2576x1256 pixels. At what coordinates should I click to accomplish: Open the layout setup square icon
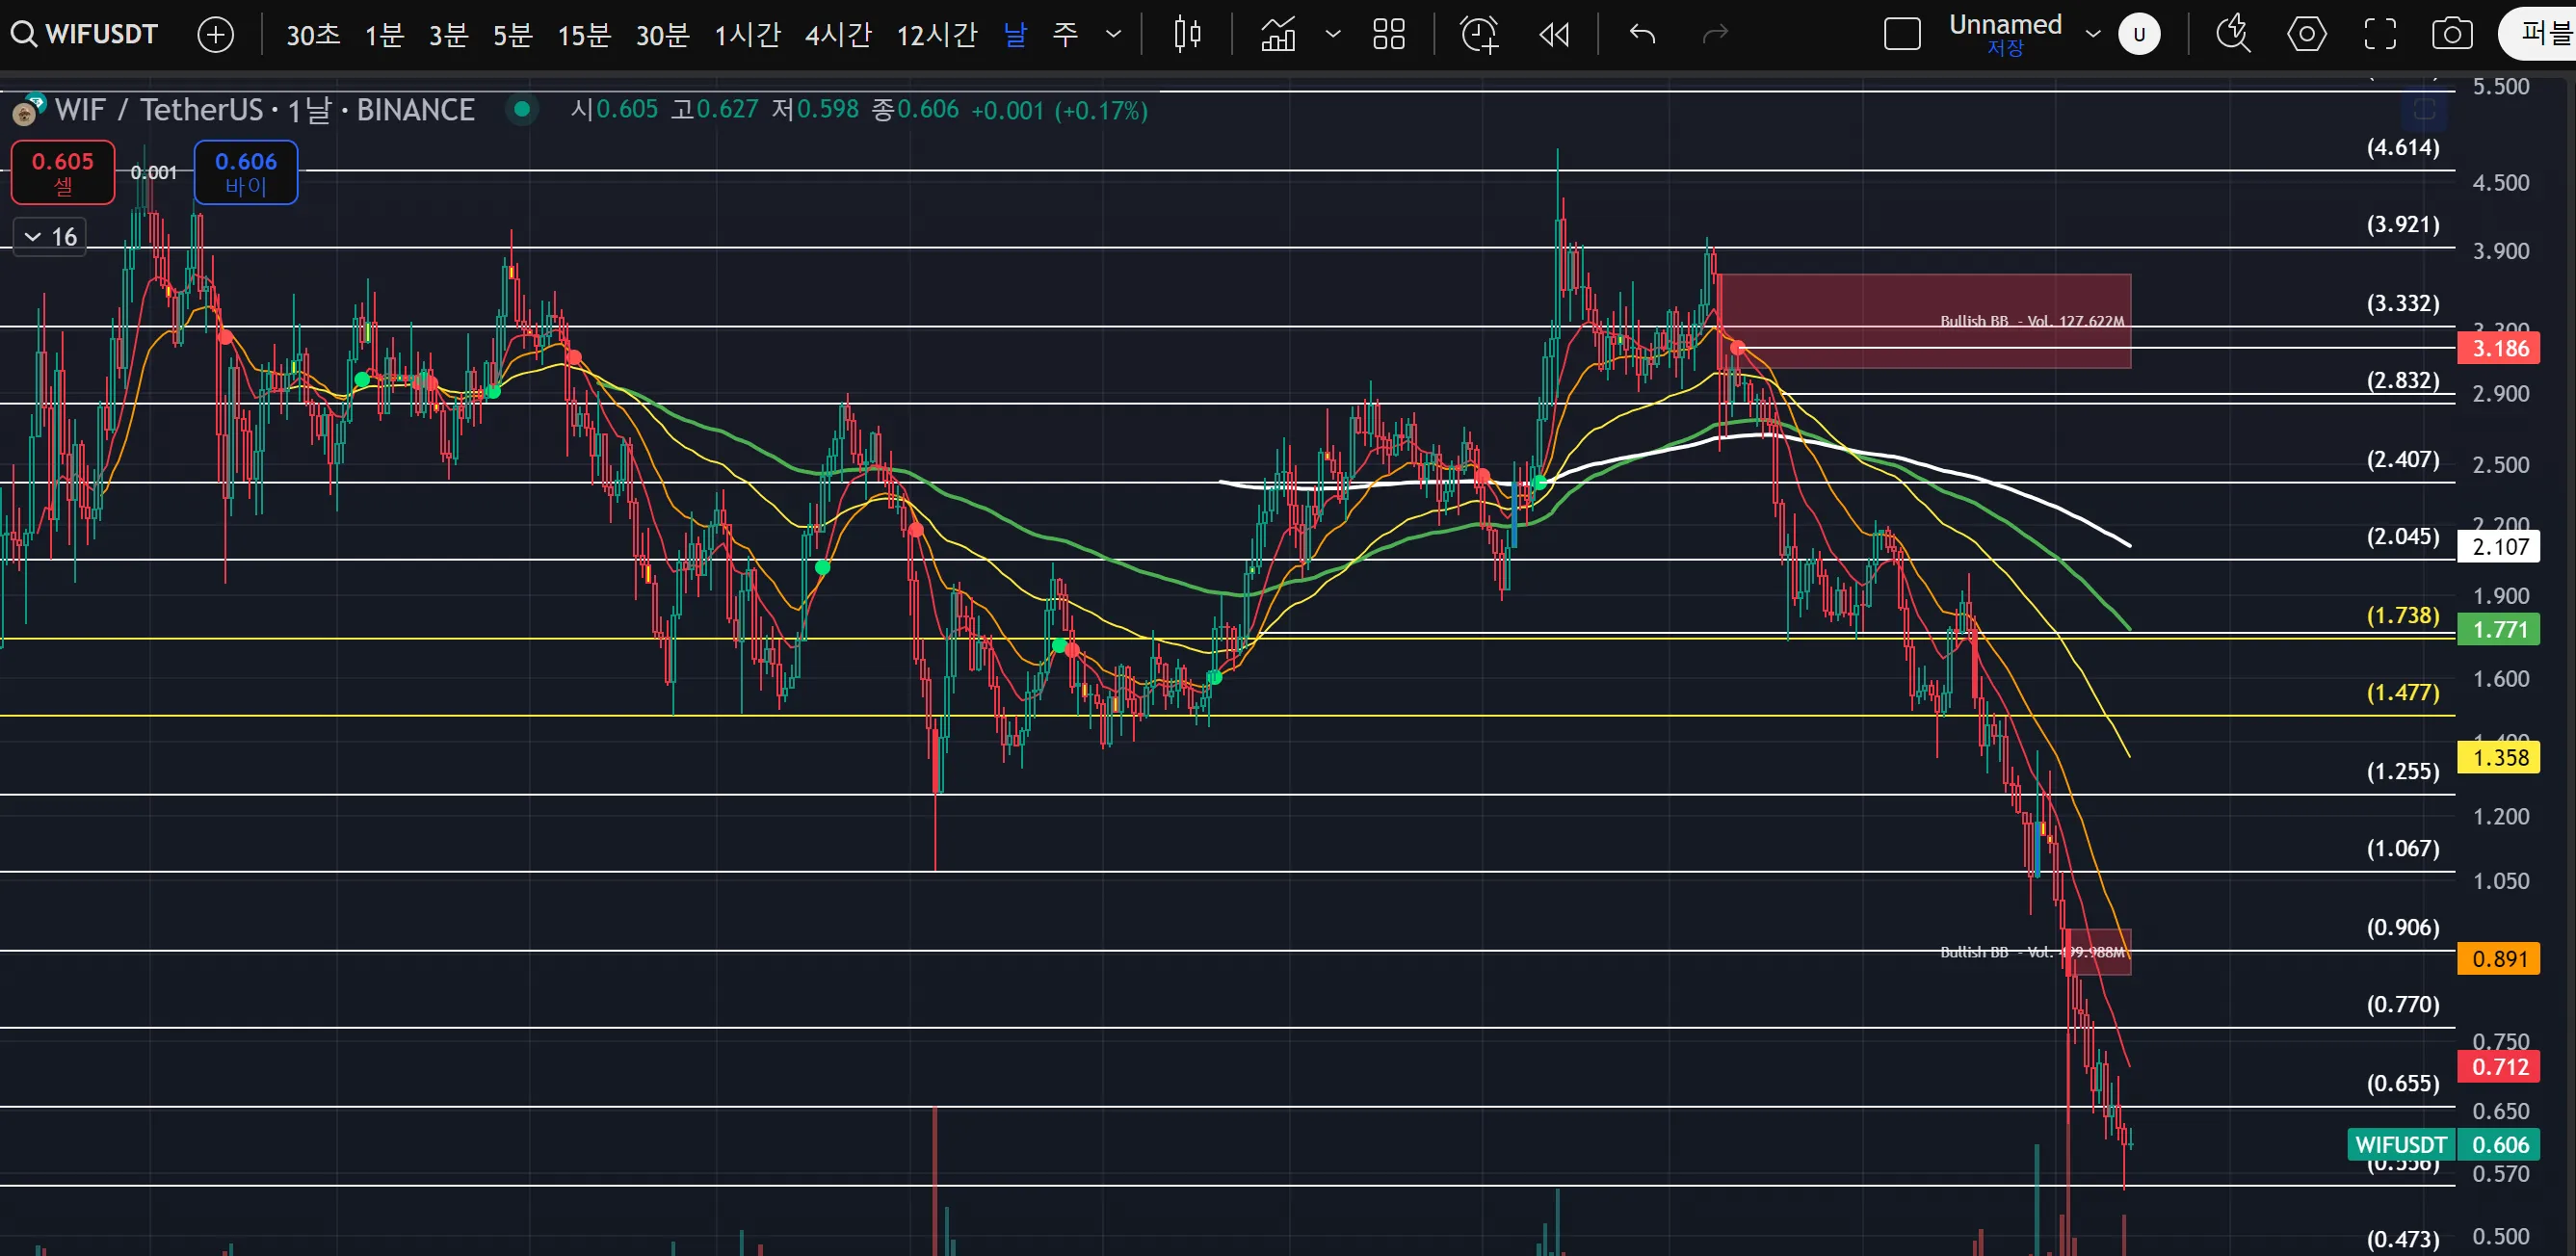click(1902, 35)
